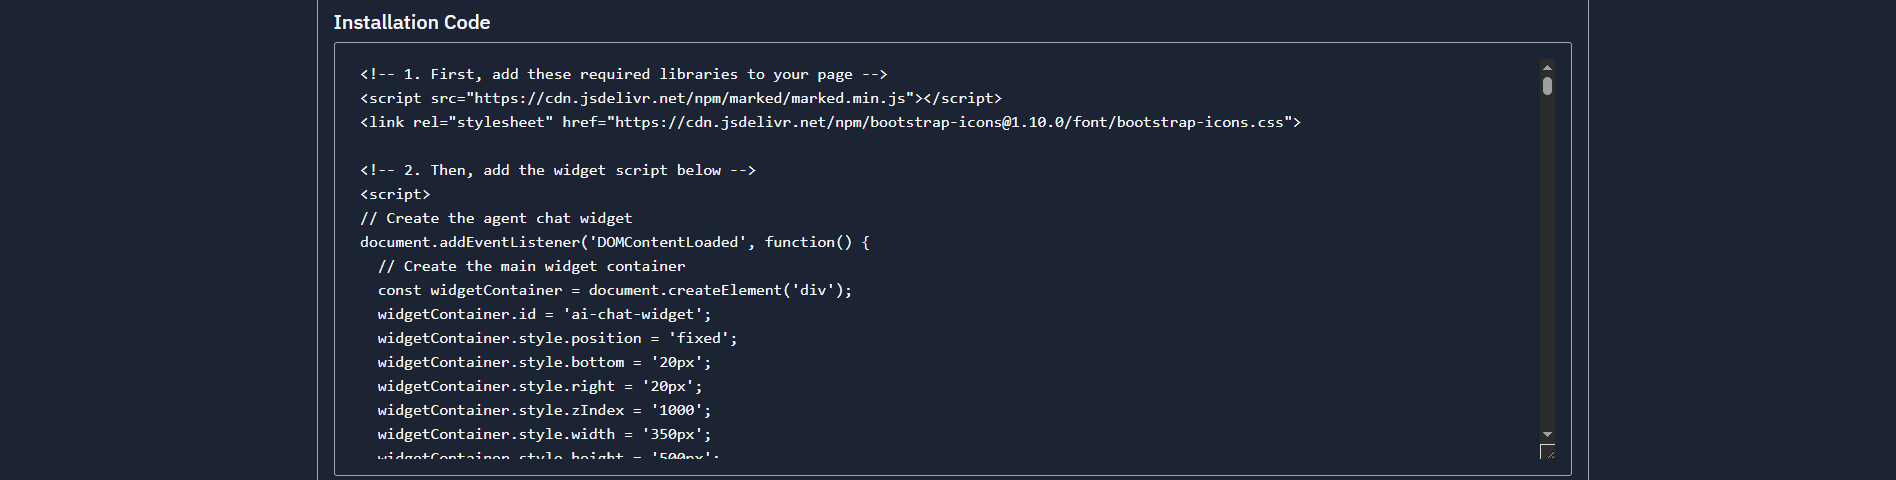Click the first comment about required libraries

point(624,74)
